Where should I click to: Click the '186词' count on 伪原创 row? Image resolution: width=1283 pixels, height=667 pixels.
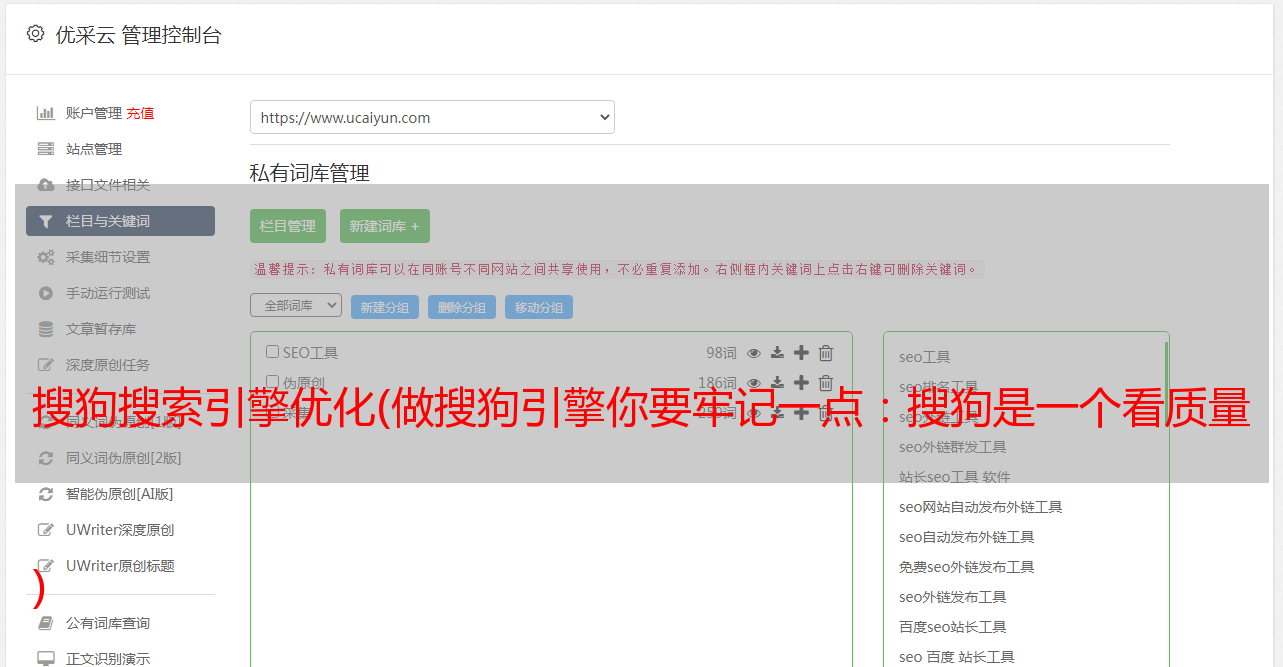click(717, 383)
